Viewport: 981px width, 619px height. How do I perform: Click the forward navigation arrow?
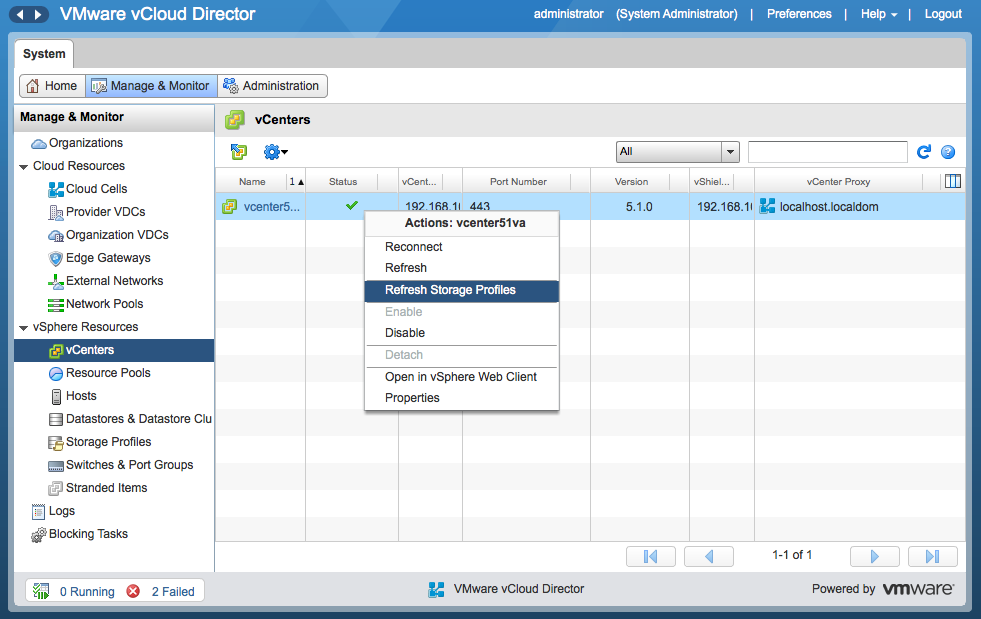pyautogui.click(x=38, y=14)
